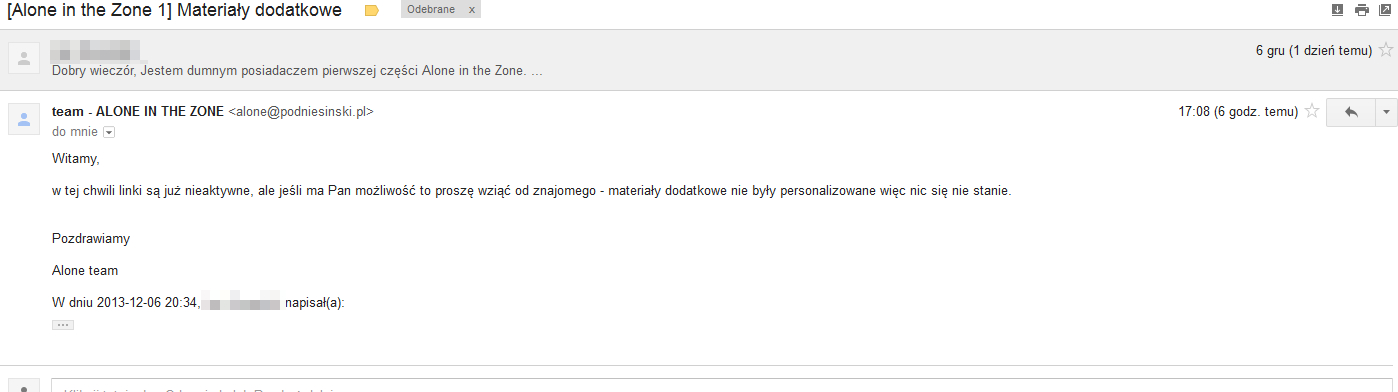Open more options dropdown beside reply
Viewport: 1398px width, 392px height.
pos(1387,112)
